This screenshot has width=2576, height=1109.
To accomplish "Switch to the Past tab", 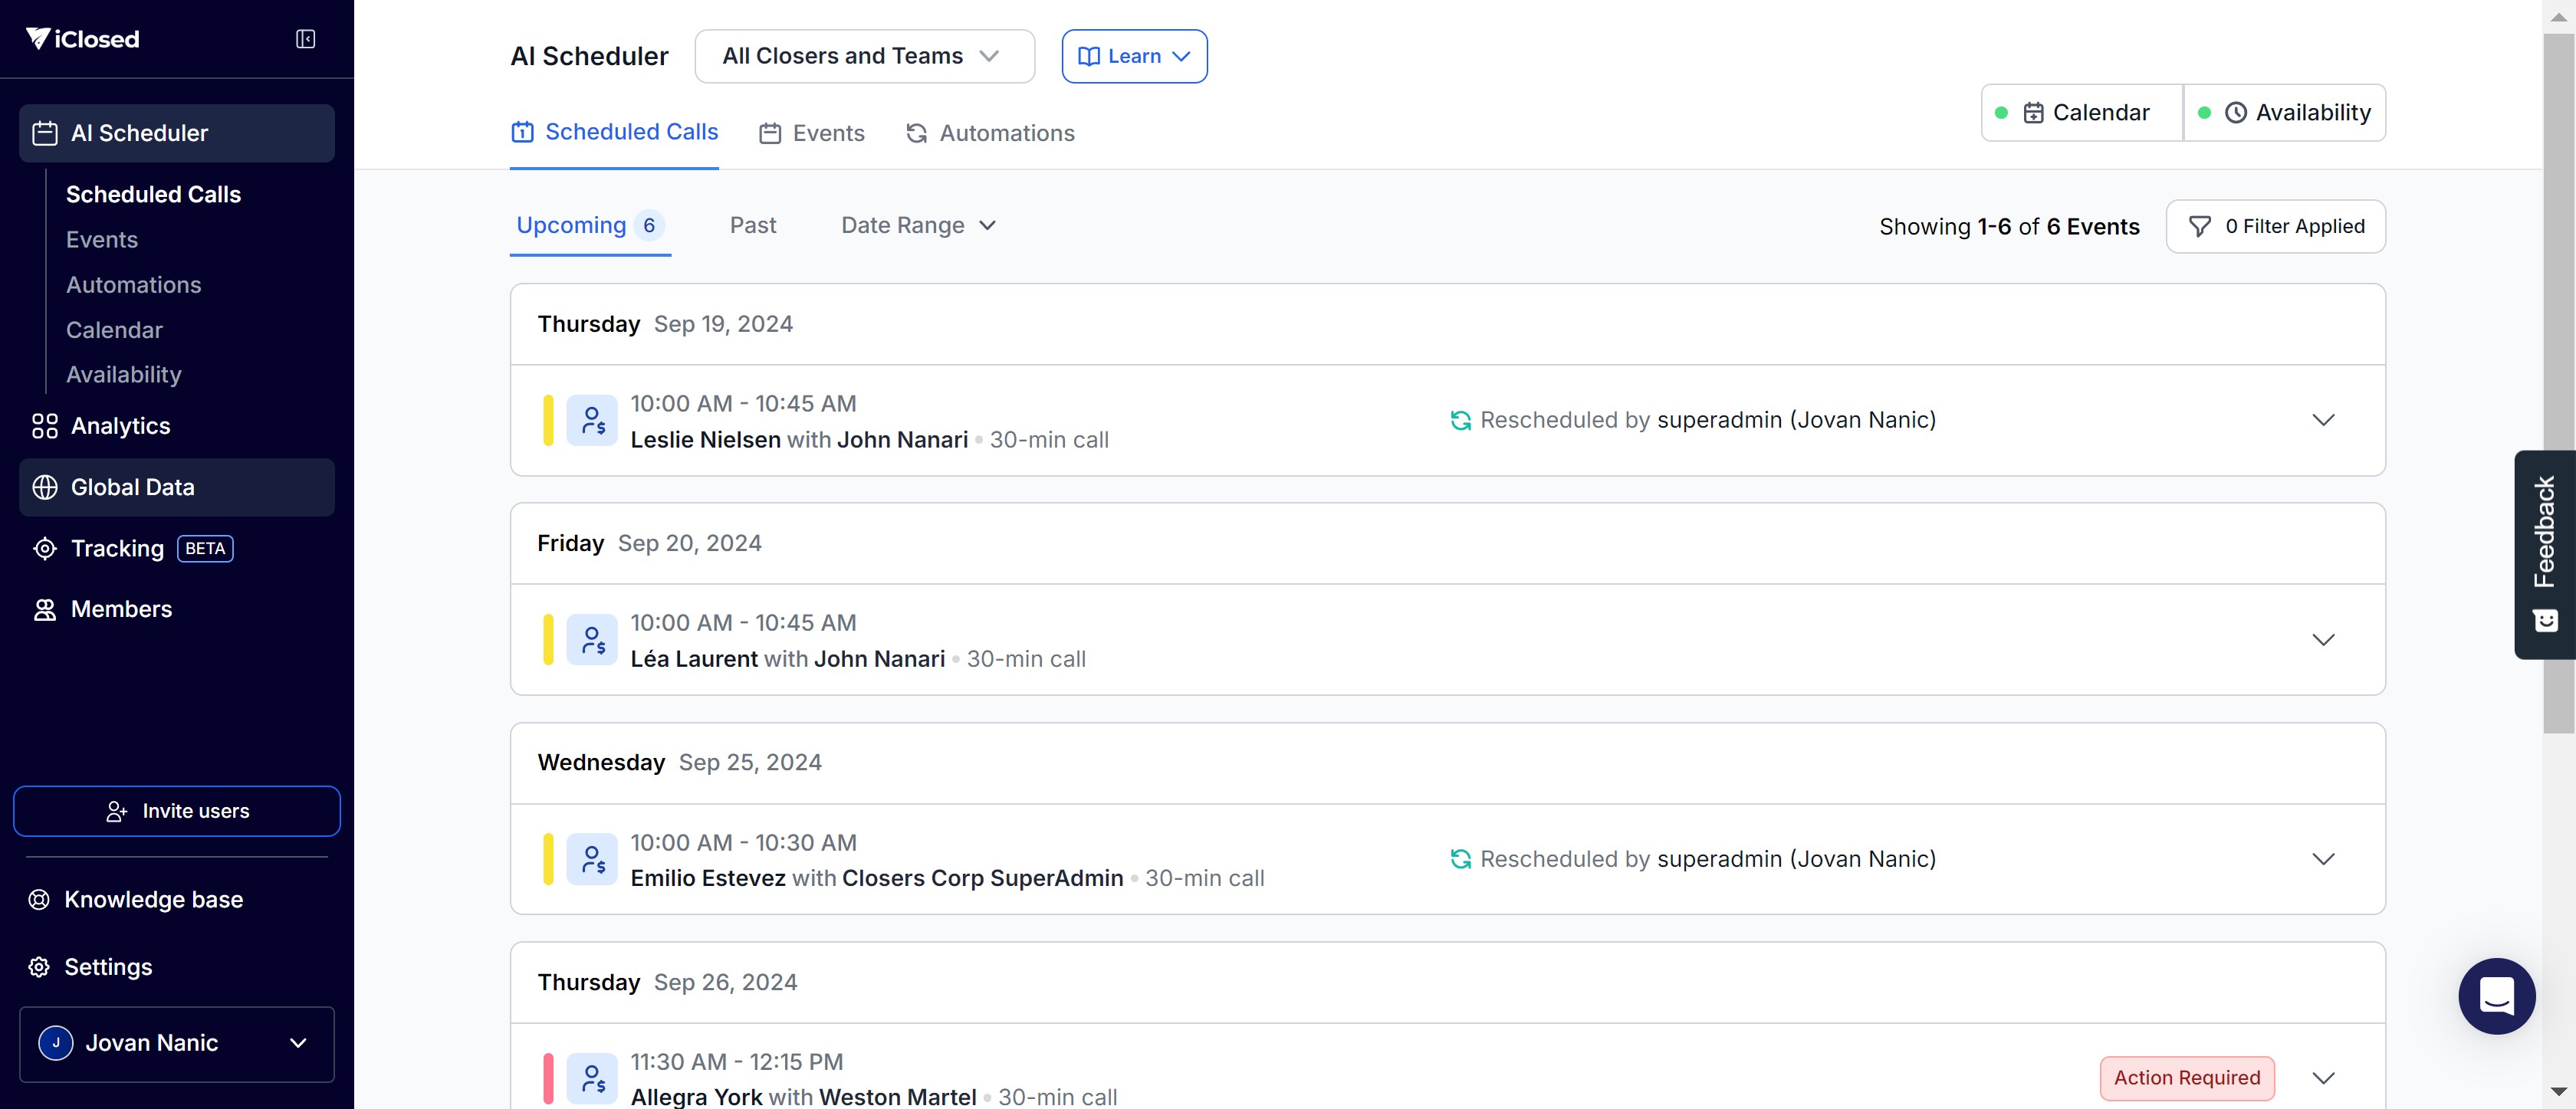I will 752,226.
